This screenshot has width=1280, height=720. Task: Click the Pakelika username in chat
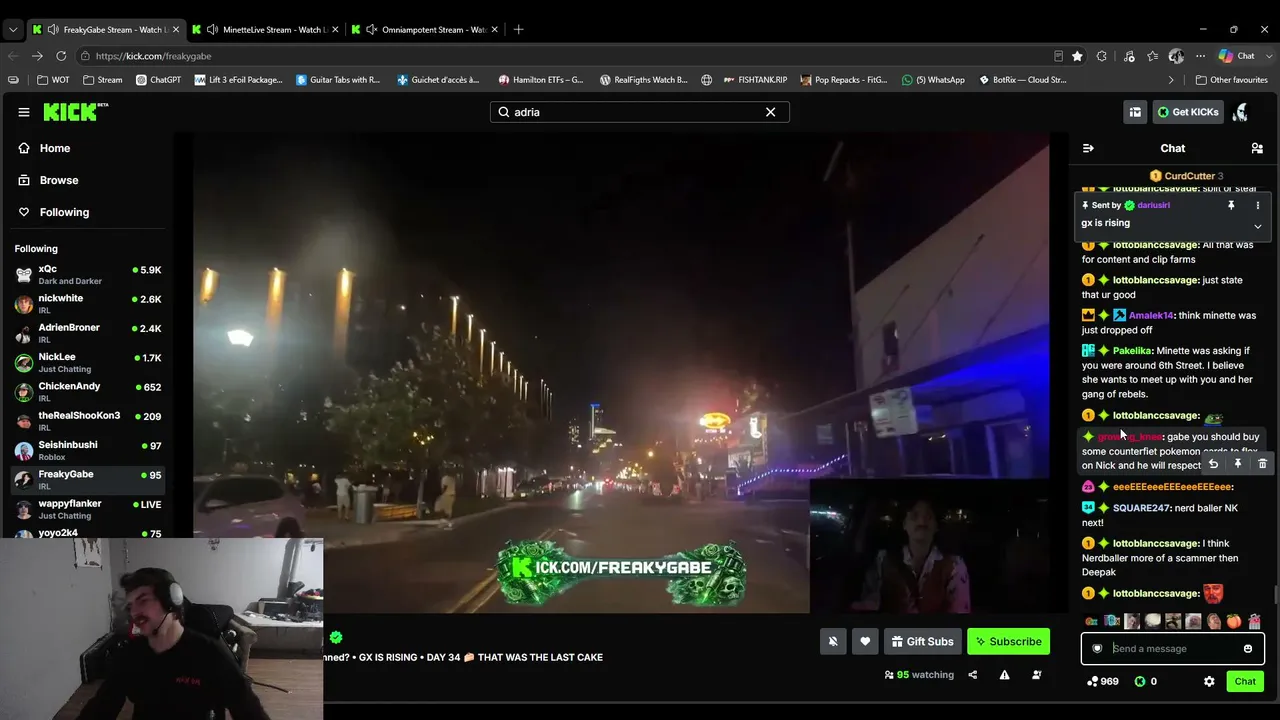1133,351
